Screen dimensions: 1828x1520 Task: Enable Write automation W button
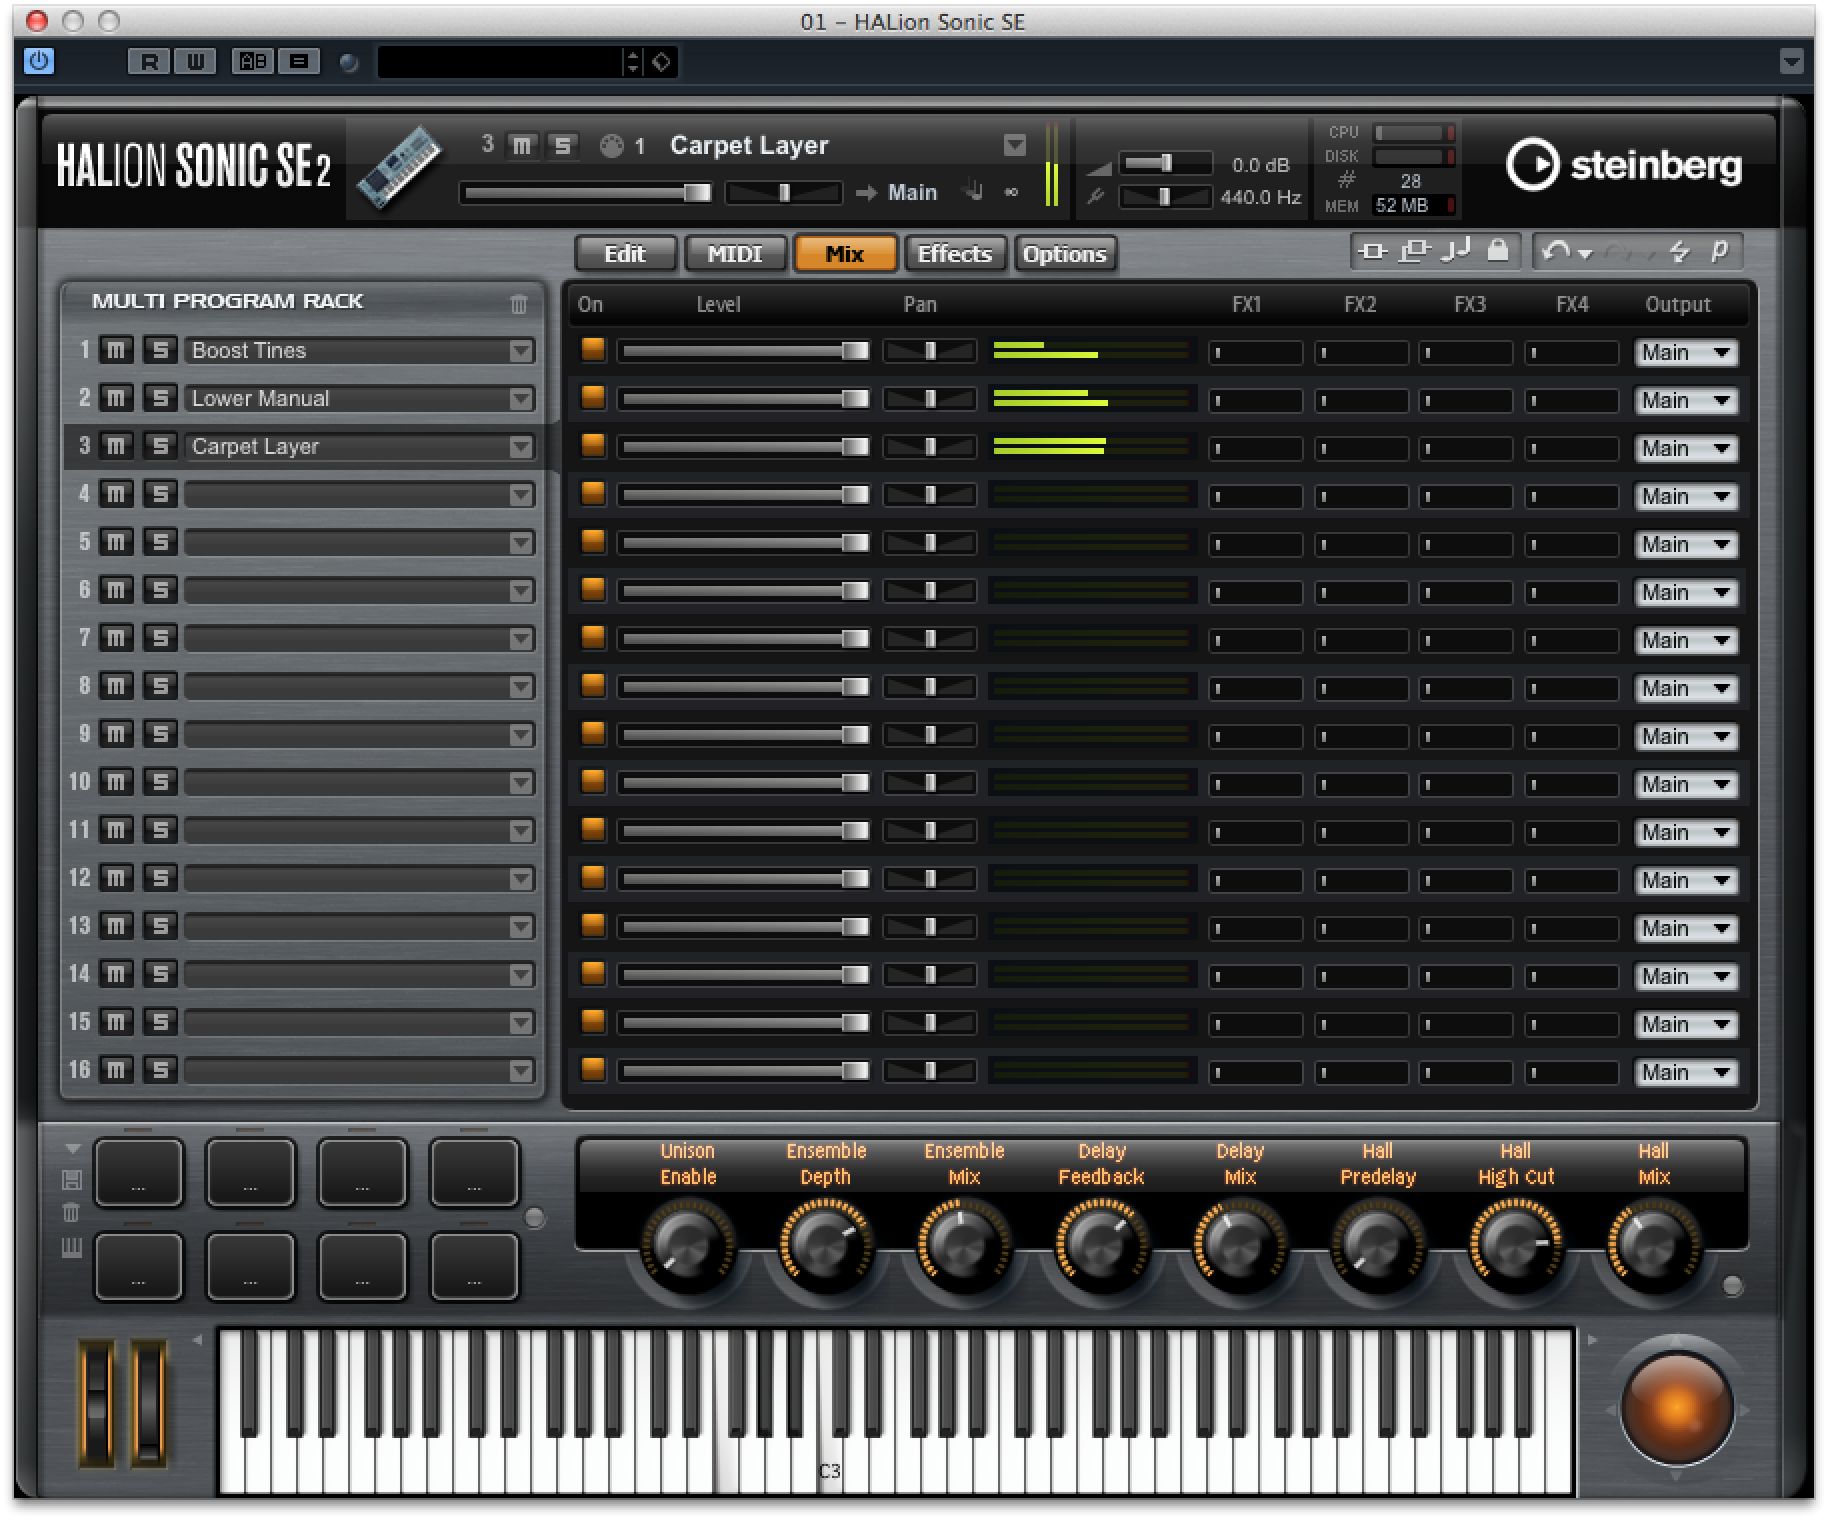pyautogui.click(x=195, y=62)
